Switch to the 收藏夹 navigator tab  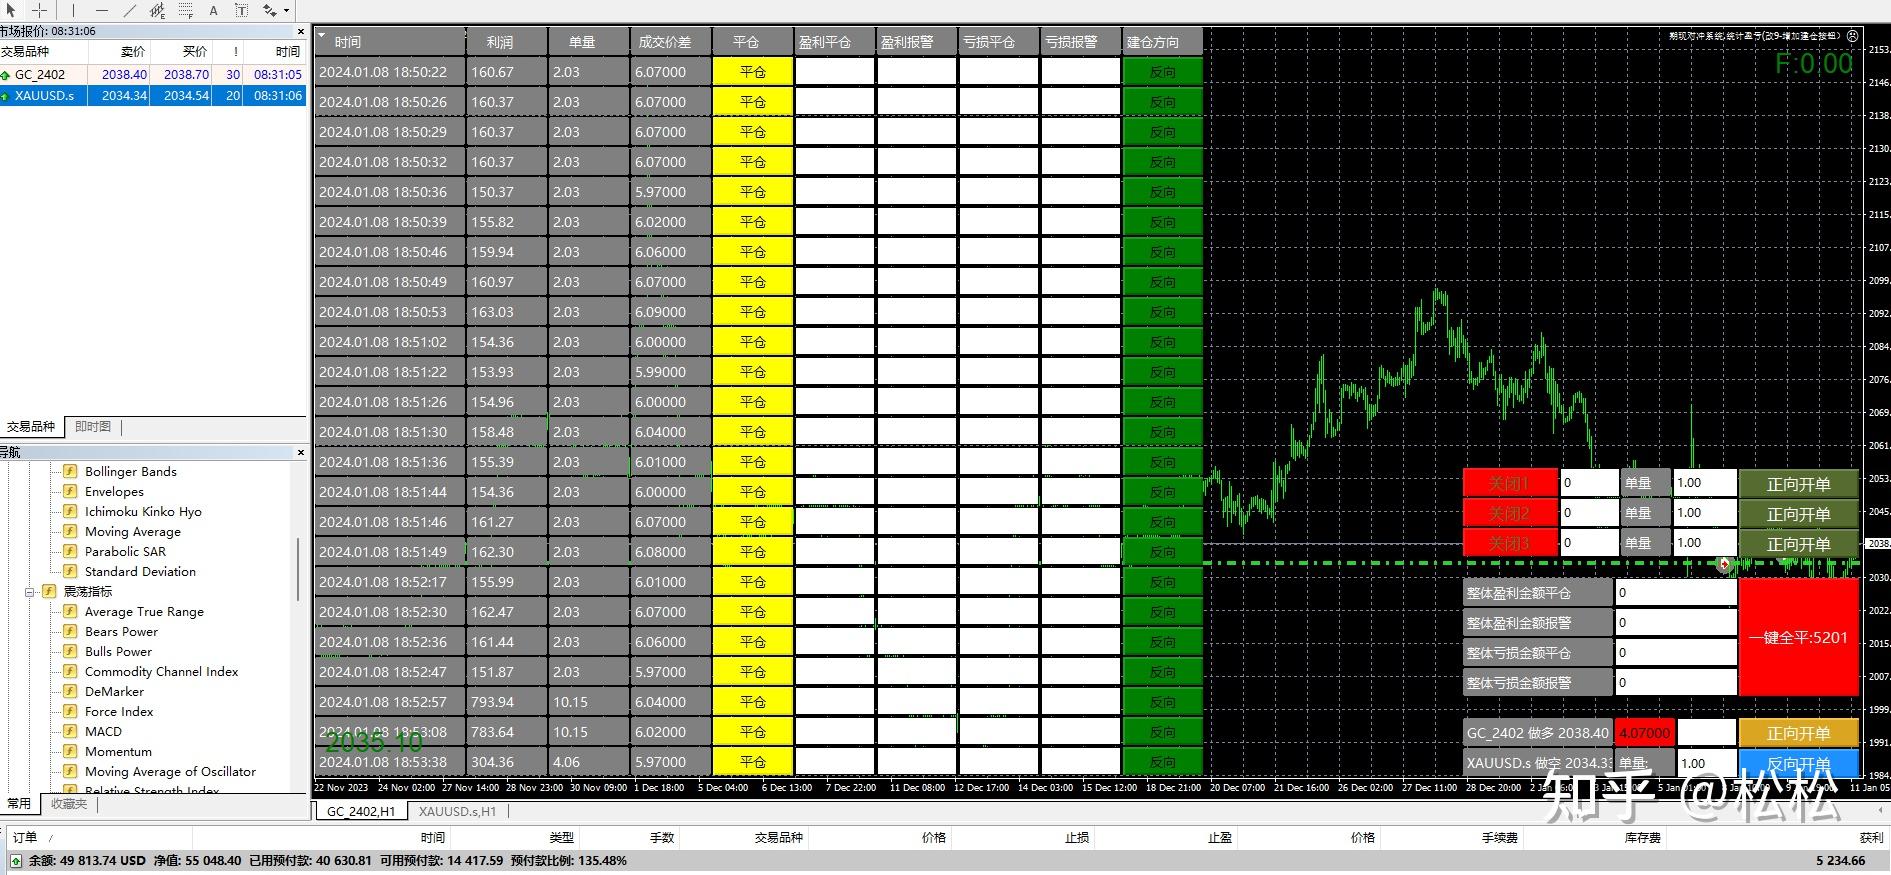point(69,803)
